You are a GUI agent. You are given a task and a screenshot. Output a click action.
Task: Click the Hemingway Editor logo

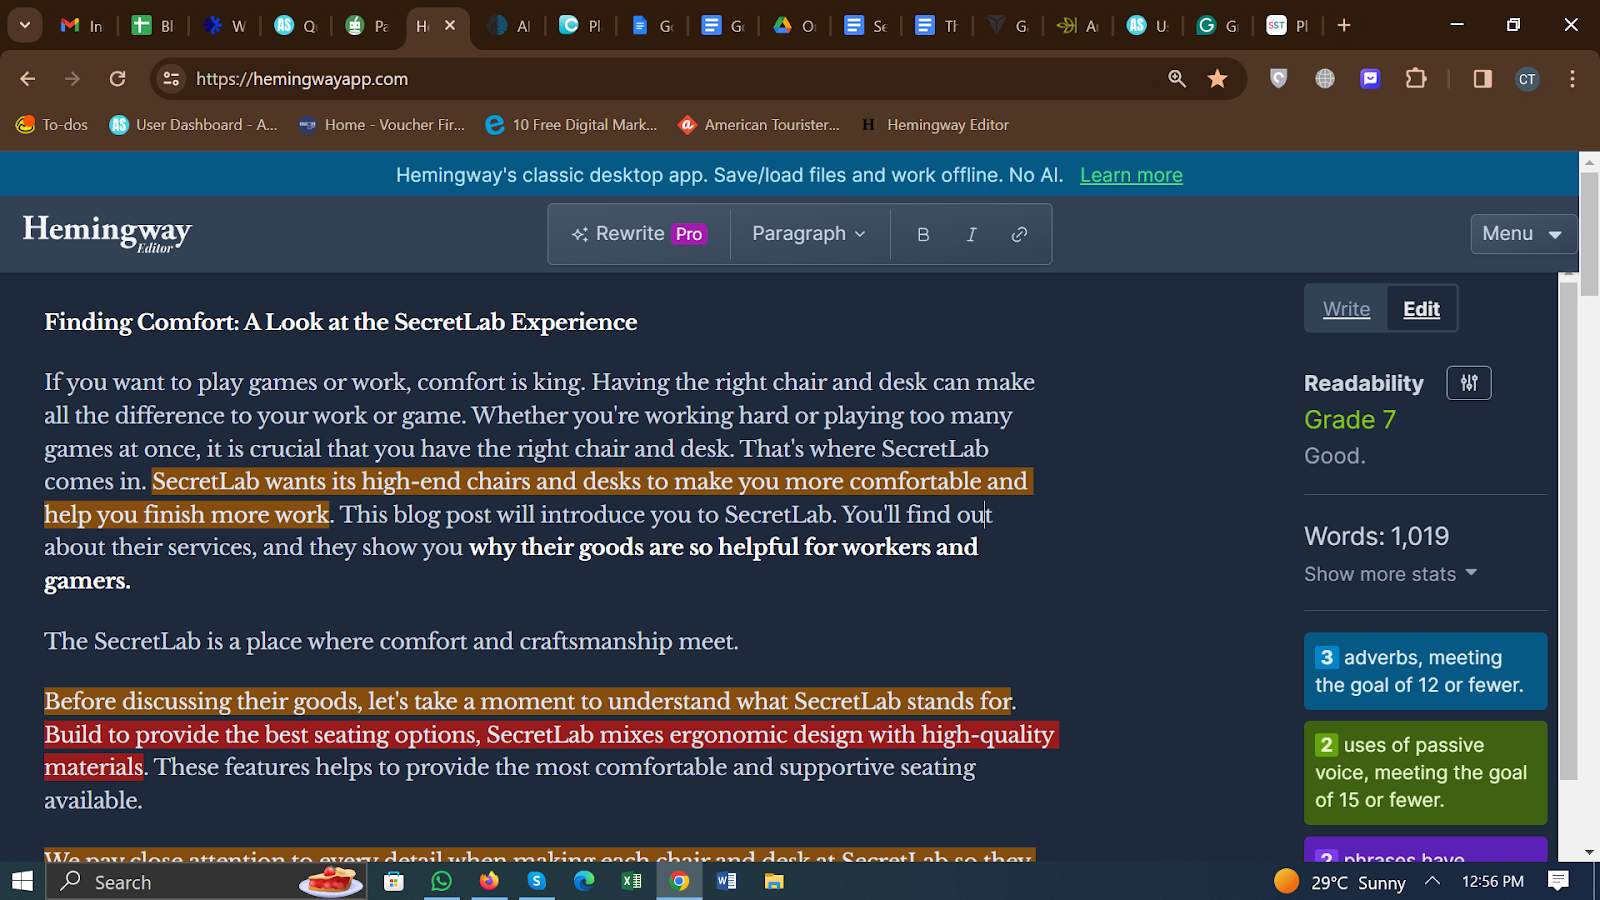[107, 233]
